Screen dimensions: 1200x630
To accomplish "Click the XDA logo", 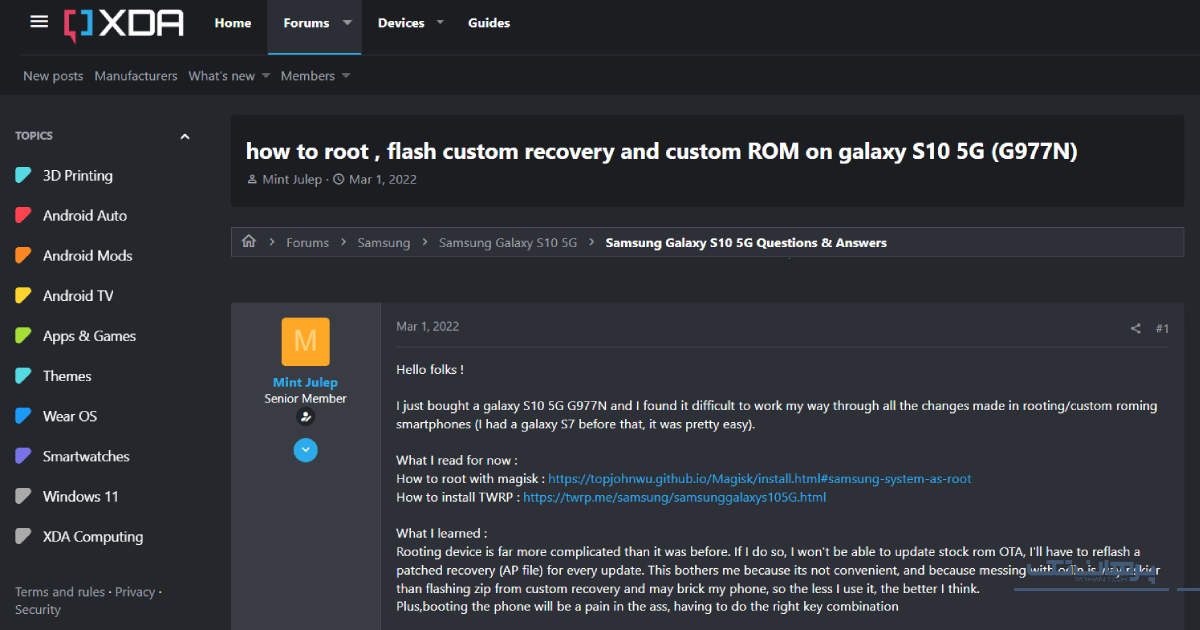I will tap(124, 23).
